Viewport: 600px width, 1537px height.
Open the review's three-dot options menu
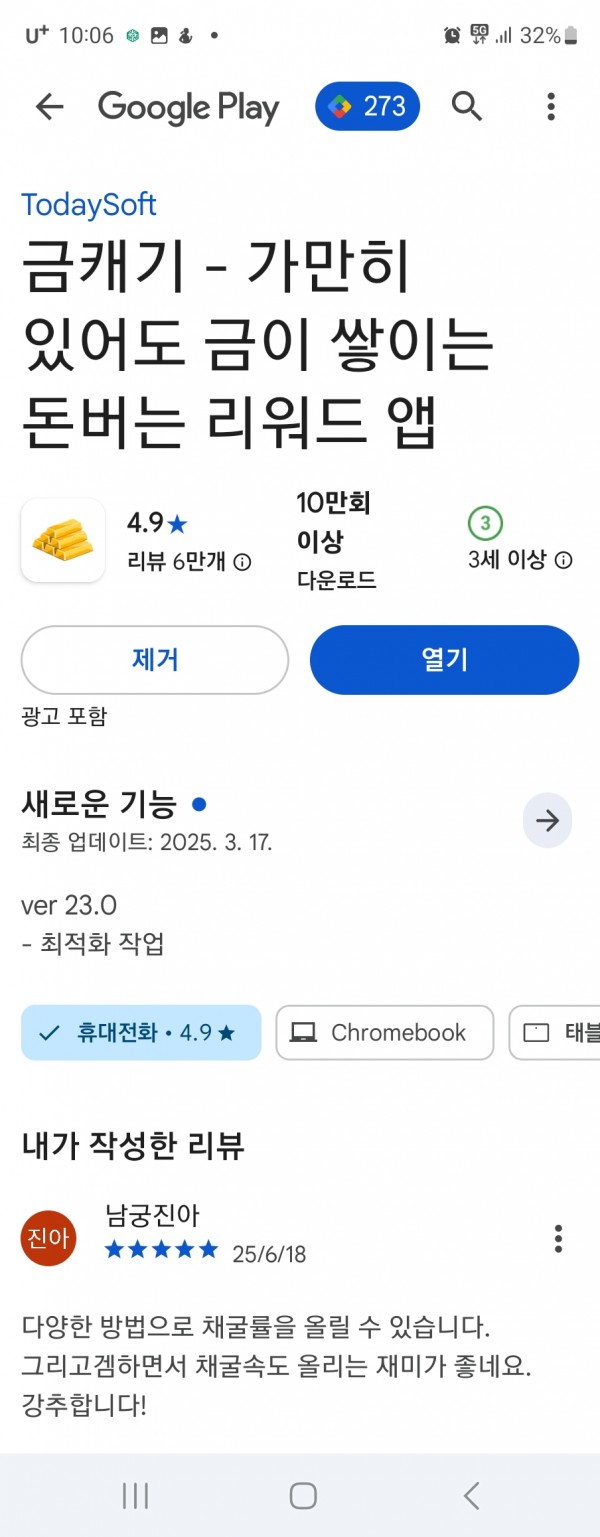click(558, 1238)
